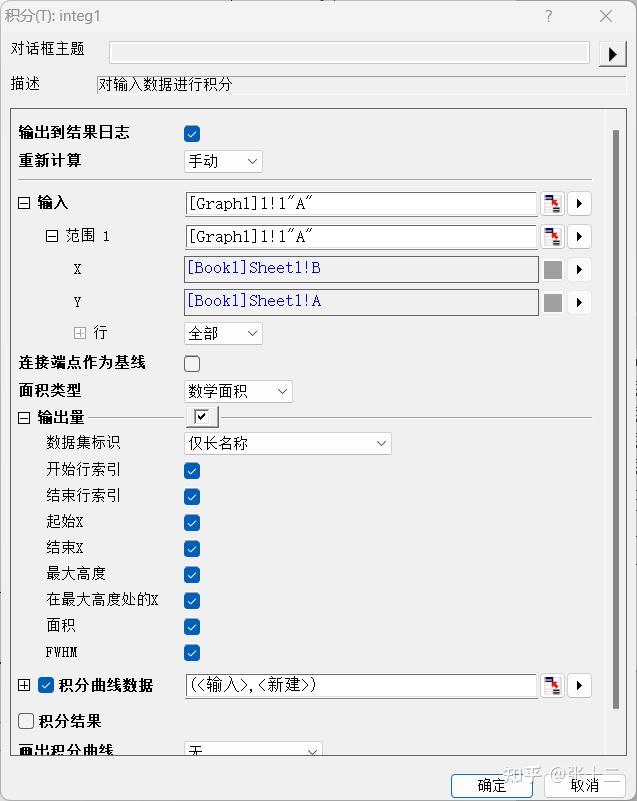The width and height of the screenshot is (637, 801).
Task: Click the range selector icon for 积分曲线数据
Action: point(552,686)
